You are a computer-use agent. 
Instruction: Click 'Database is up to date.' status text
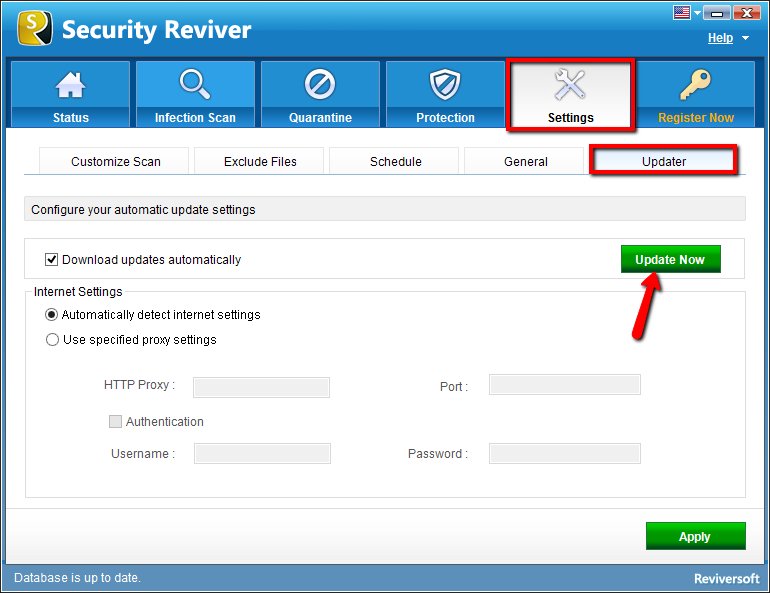(77, 578)
